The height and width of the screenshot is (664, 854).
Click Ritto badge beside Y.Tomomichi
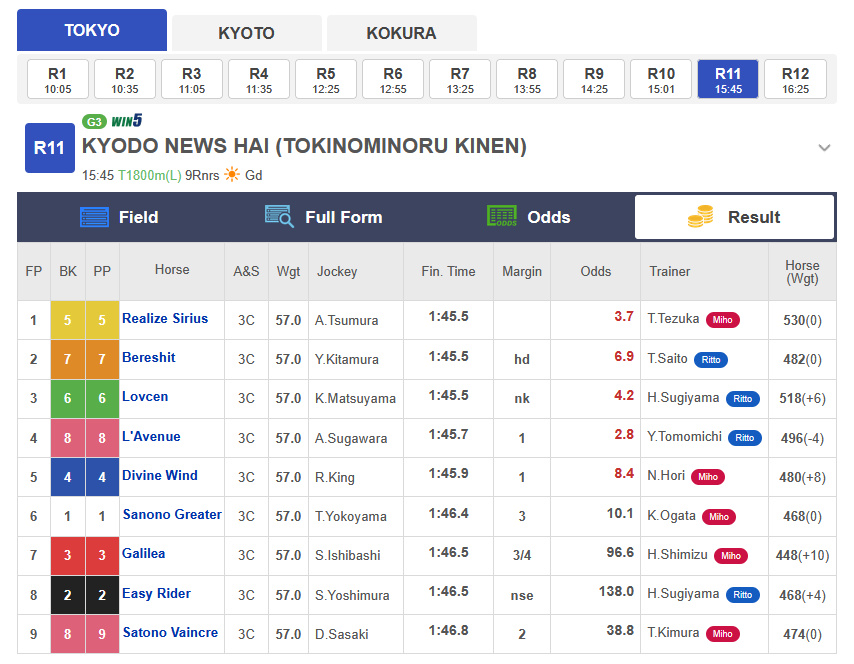pos(745,438)
